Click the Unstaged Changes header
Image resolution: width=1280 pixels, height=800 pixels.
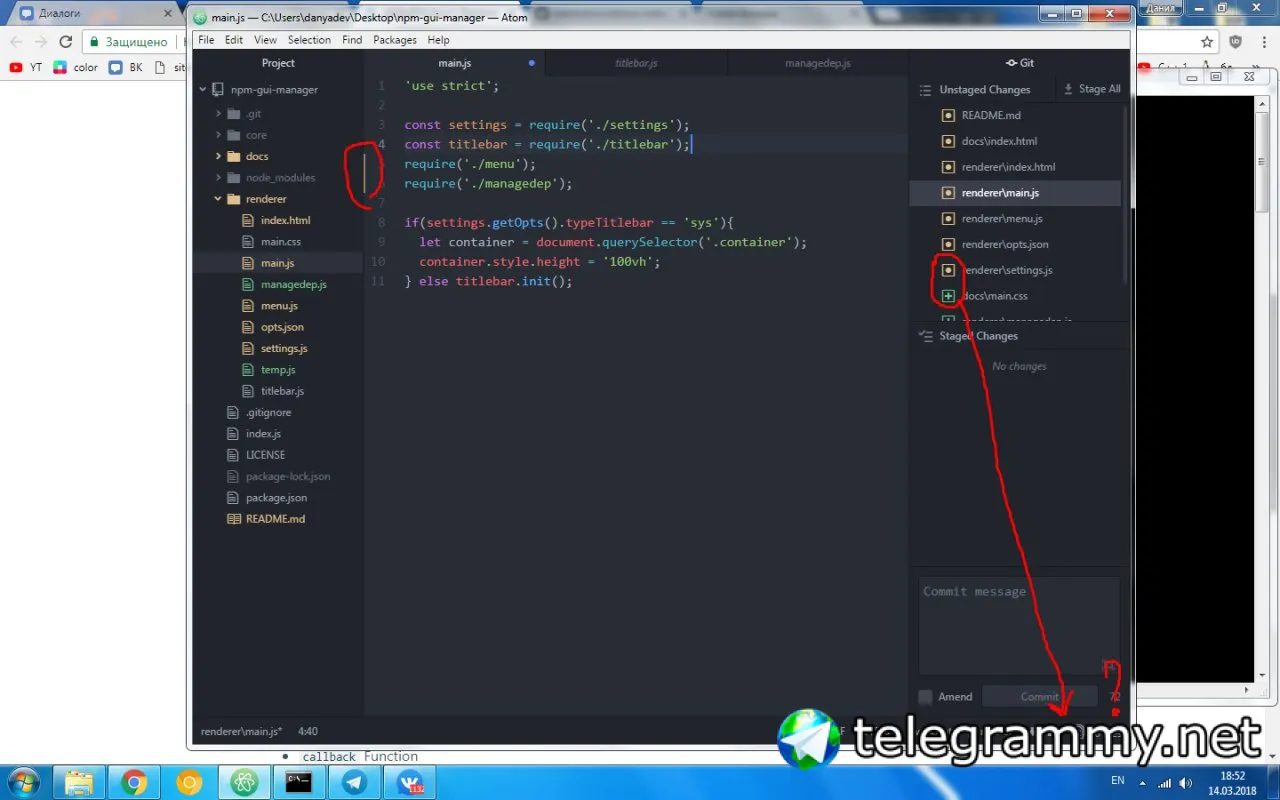984,90
